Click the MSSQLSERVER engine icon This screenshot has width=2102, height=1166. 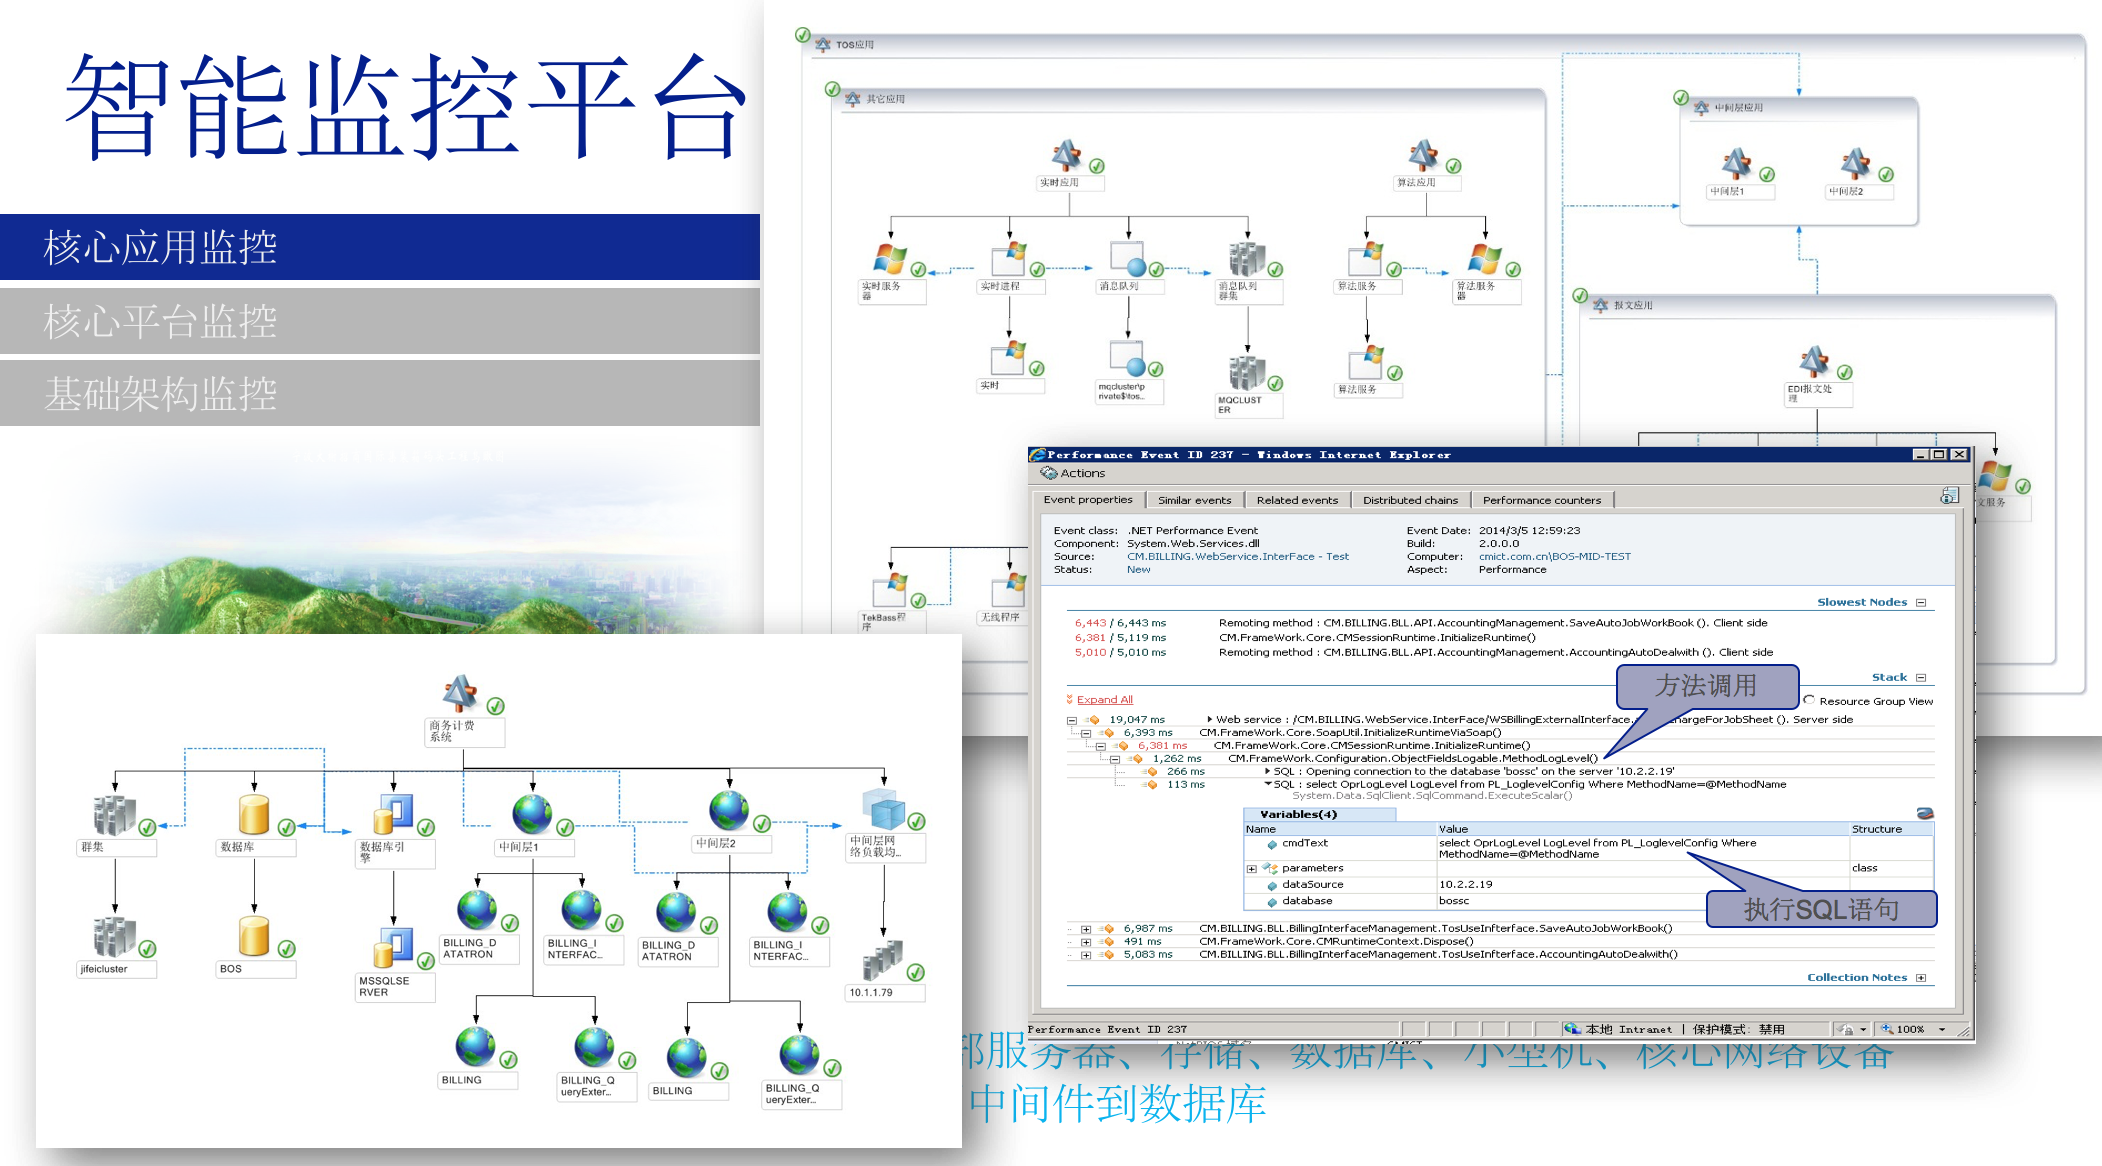(x=393, y=947)
